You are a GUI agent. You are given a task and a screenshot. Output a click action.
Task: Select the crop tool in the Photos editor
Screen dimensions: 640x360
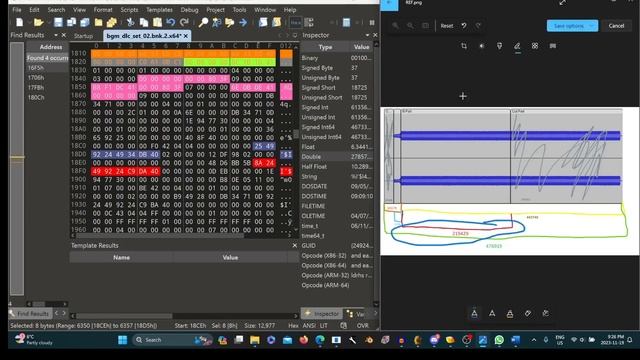464,46
